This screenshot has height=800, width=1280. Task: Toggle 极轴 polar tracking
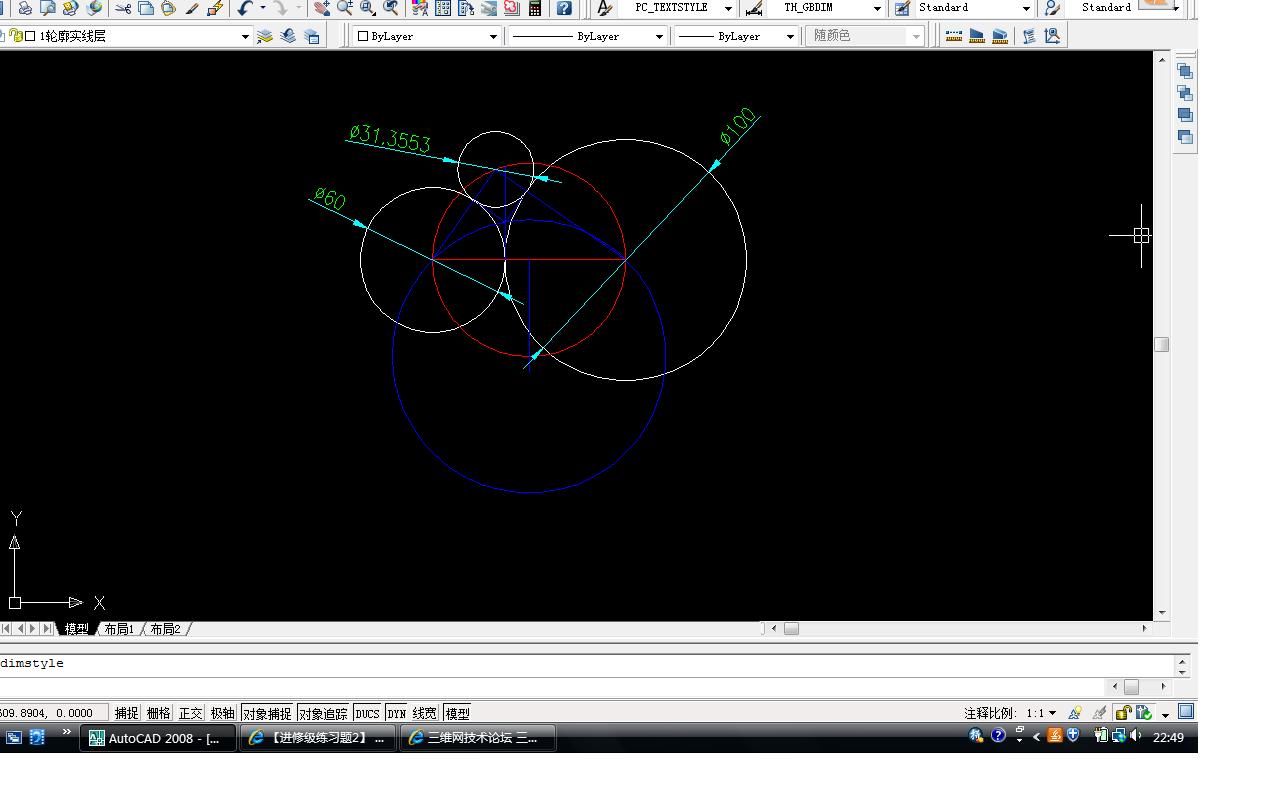click(222, 713)
